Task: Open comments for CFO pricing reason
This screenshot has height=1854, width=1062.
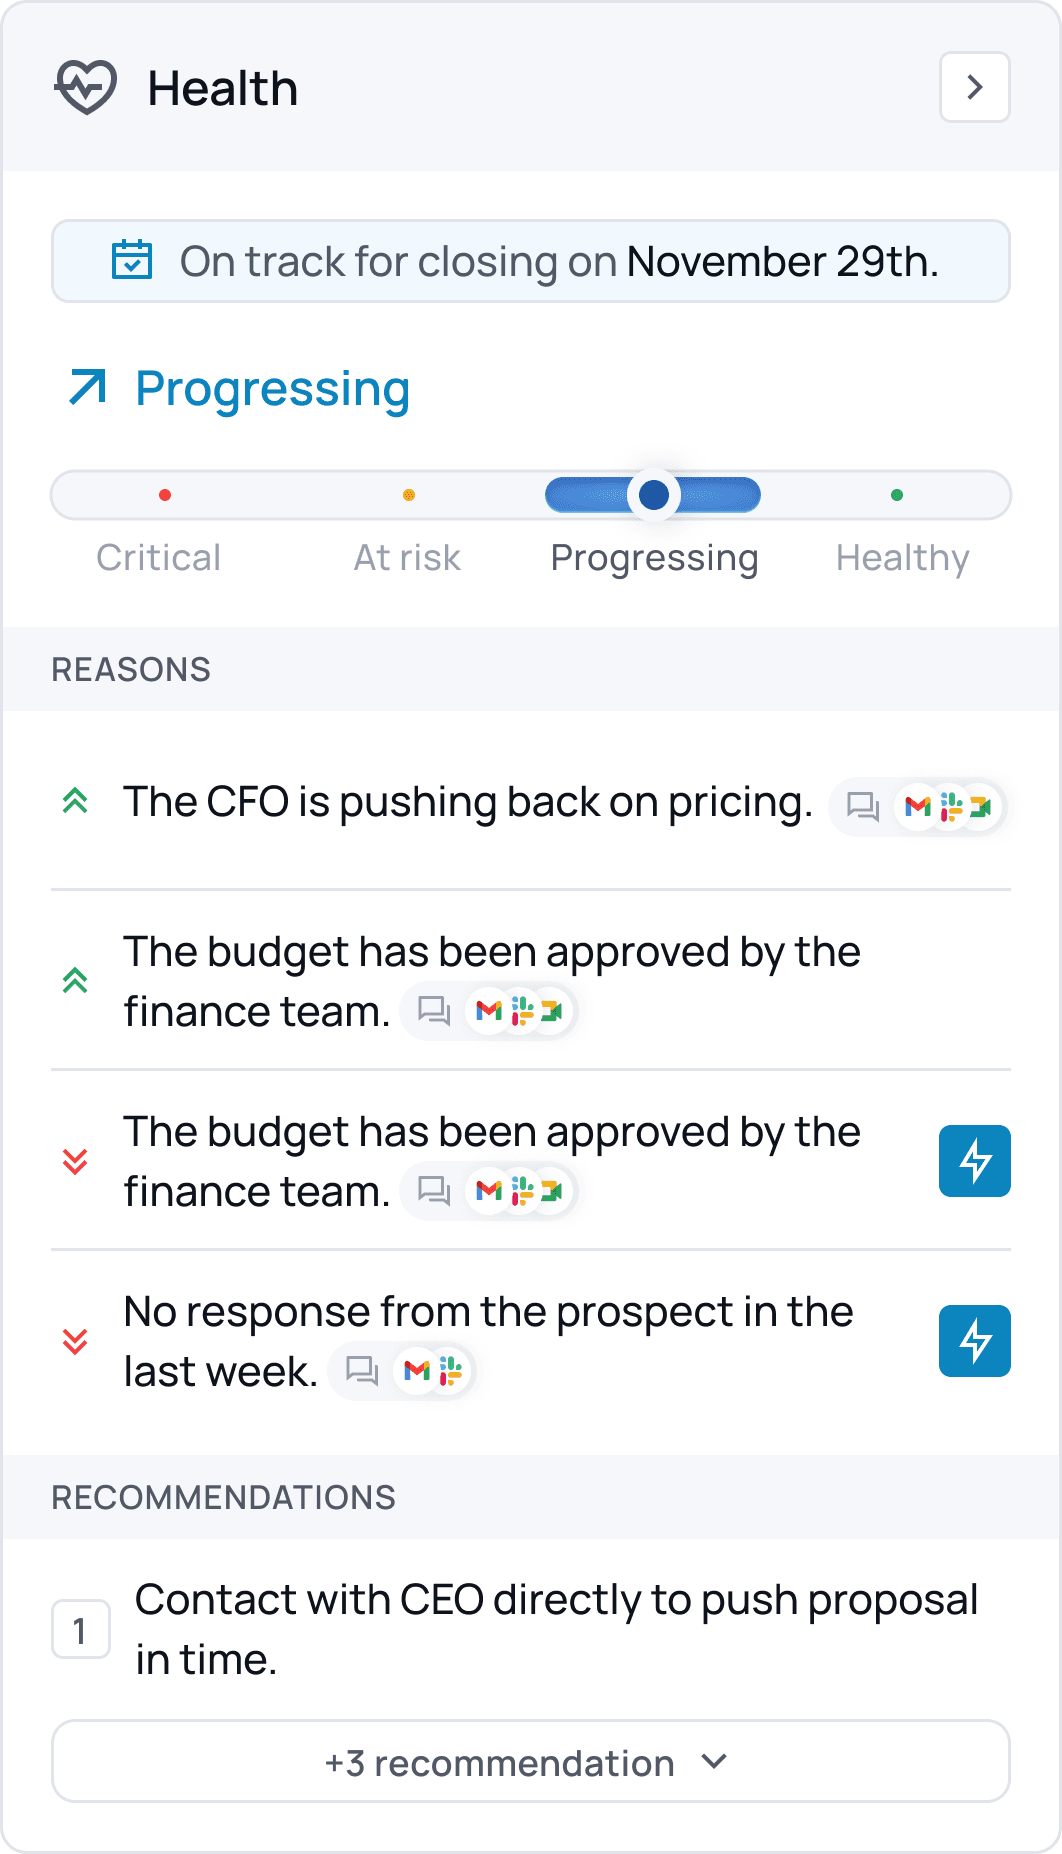Action: click(x=862, y=806)
